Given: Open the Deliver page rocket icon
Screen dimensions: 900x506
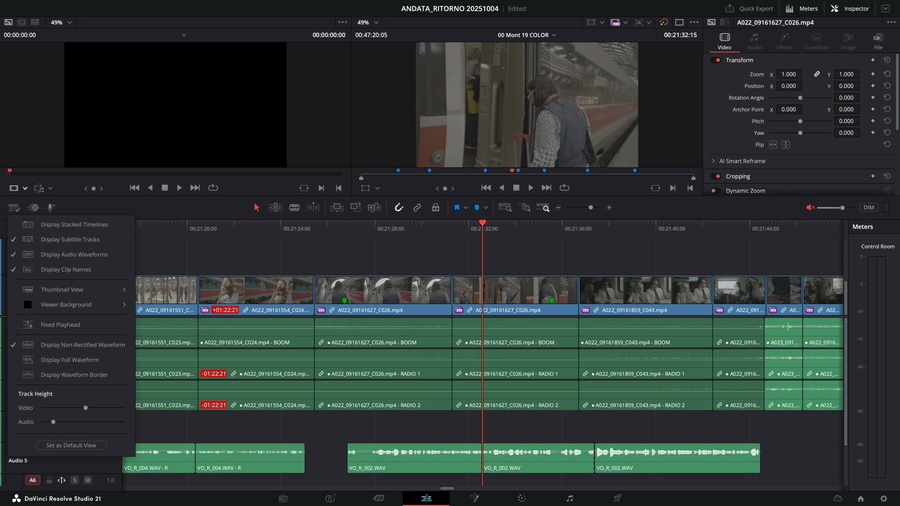Looking at the screenshot, I should pos(617,499).
